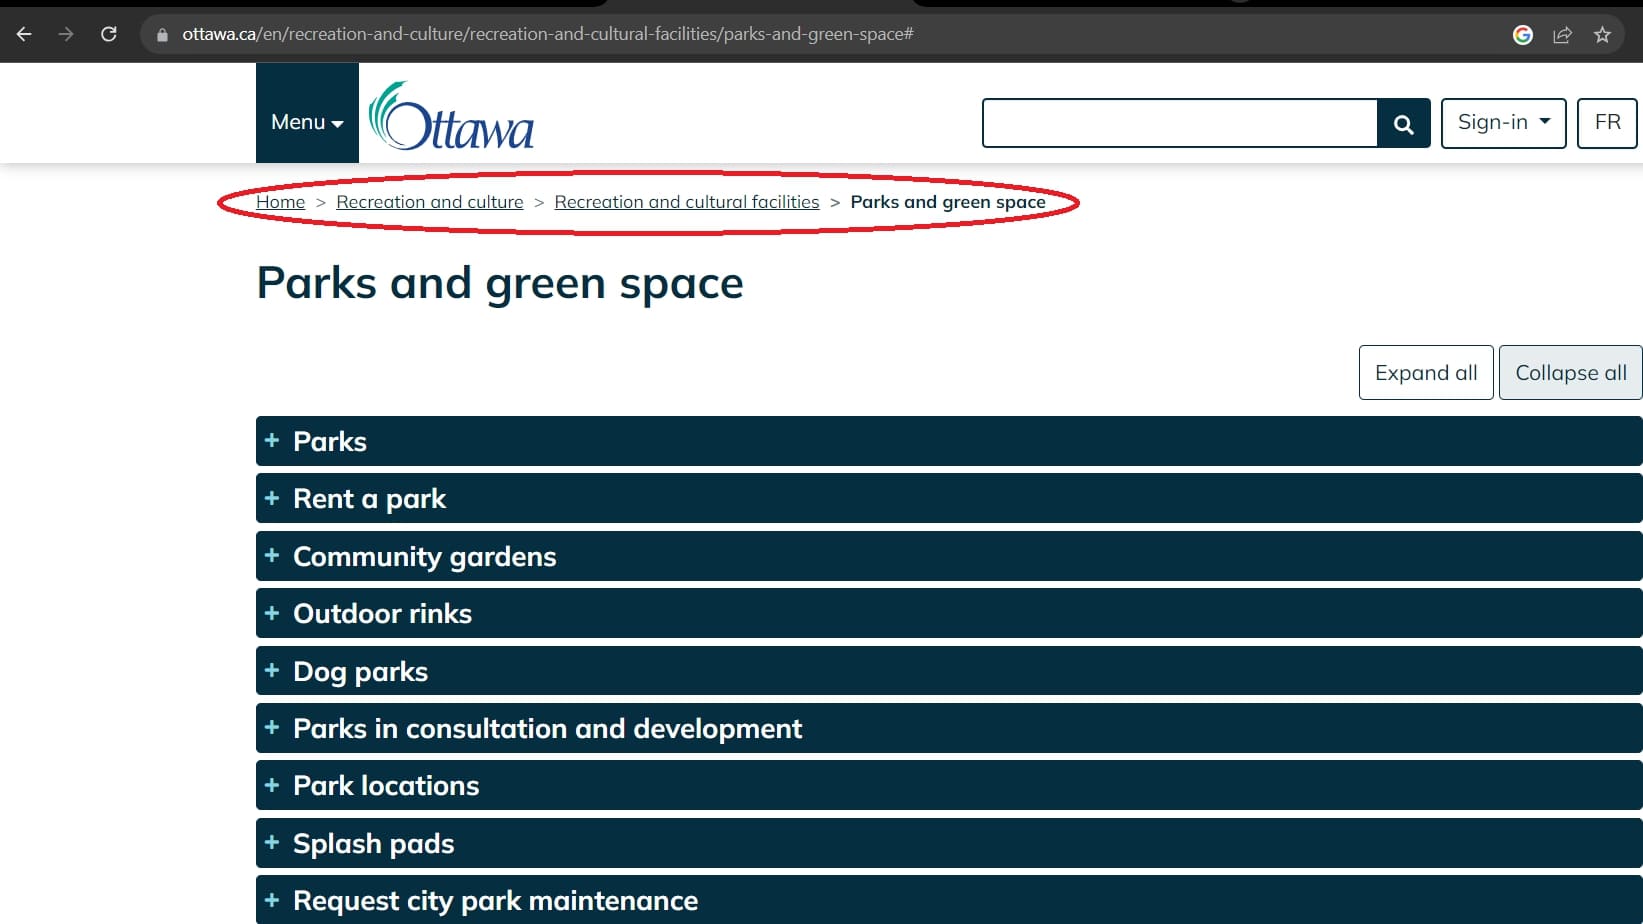Open Recreation and cultural facilities breadcrumb
The image size is (1643, 924).
tap(687, 202)
